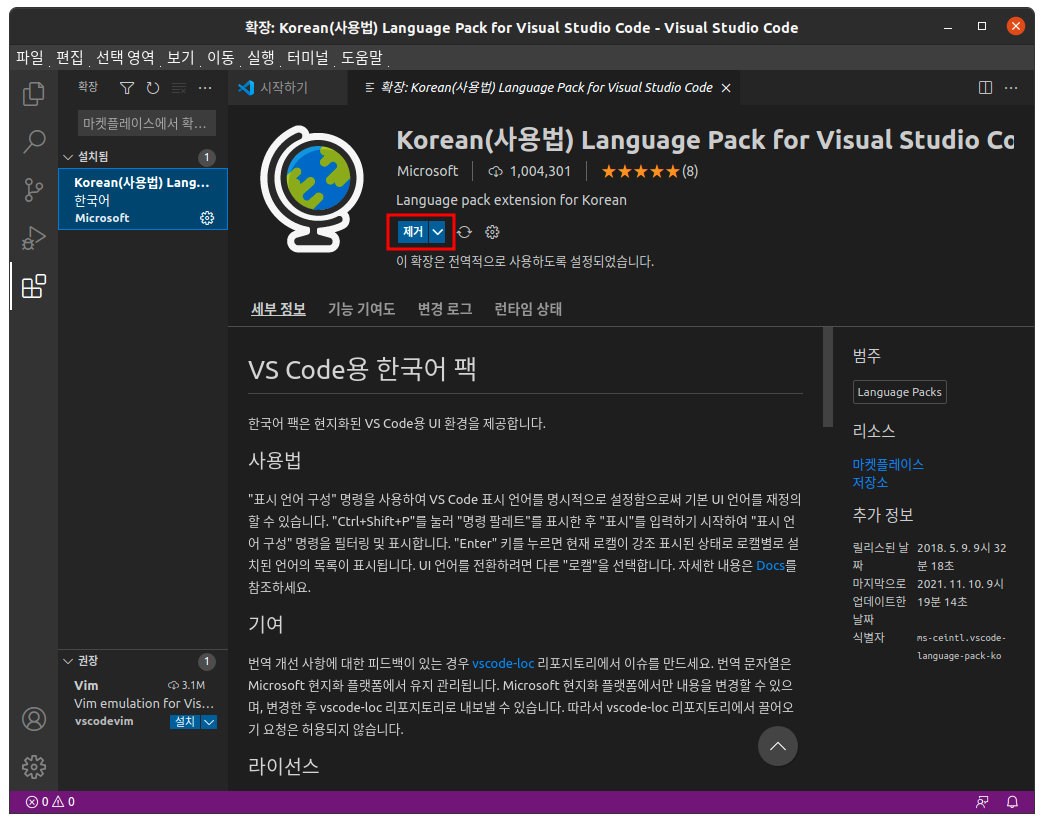Image resolution: width=1044 pixels, height=823 pixels.
Task: Open the 보기 menu
Action: (180, 58)
